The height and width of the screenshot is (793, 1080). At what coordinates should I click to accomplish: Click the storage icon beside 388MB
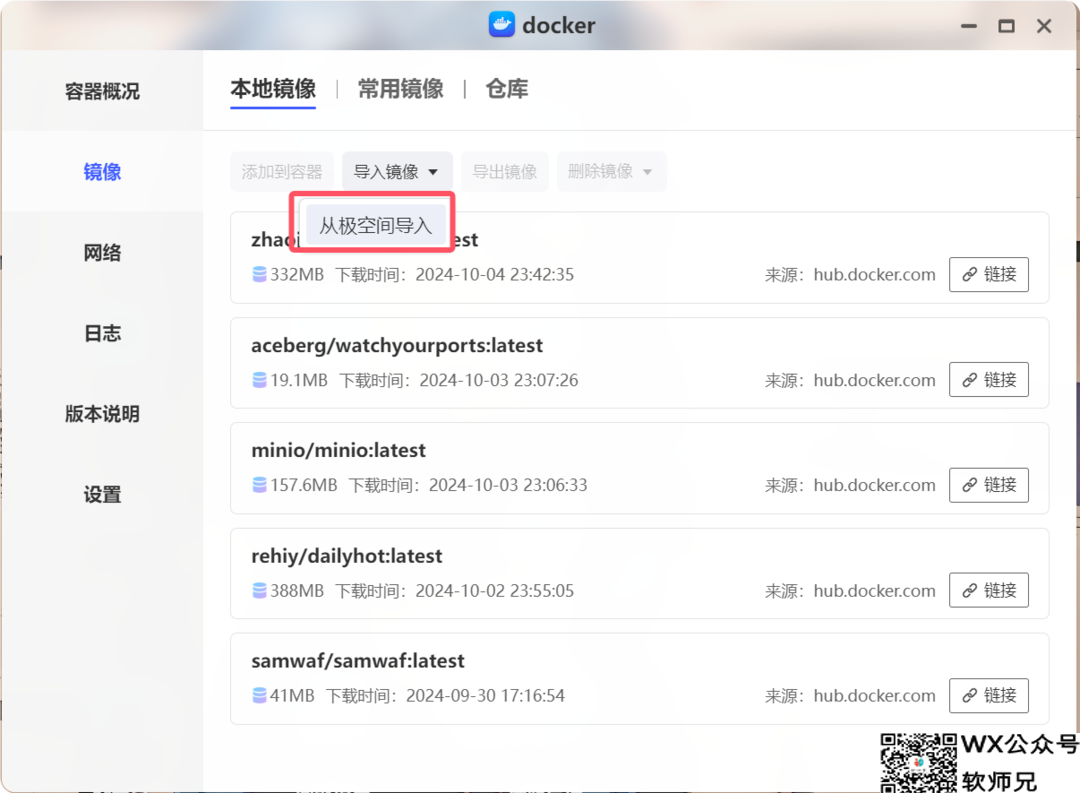click(x=259, y=590)
